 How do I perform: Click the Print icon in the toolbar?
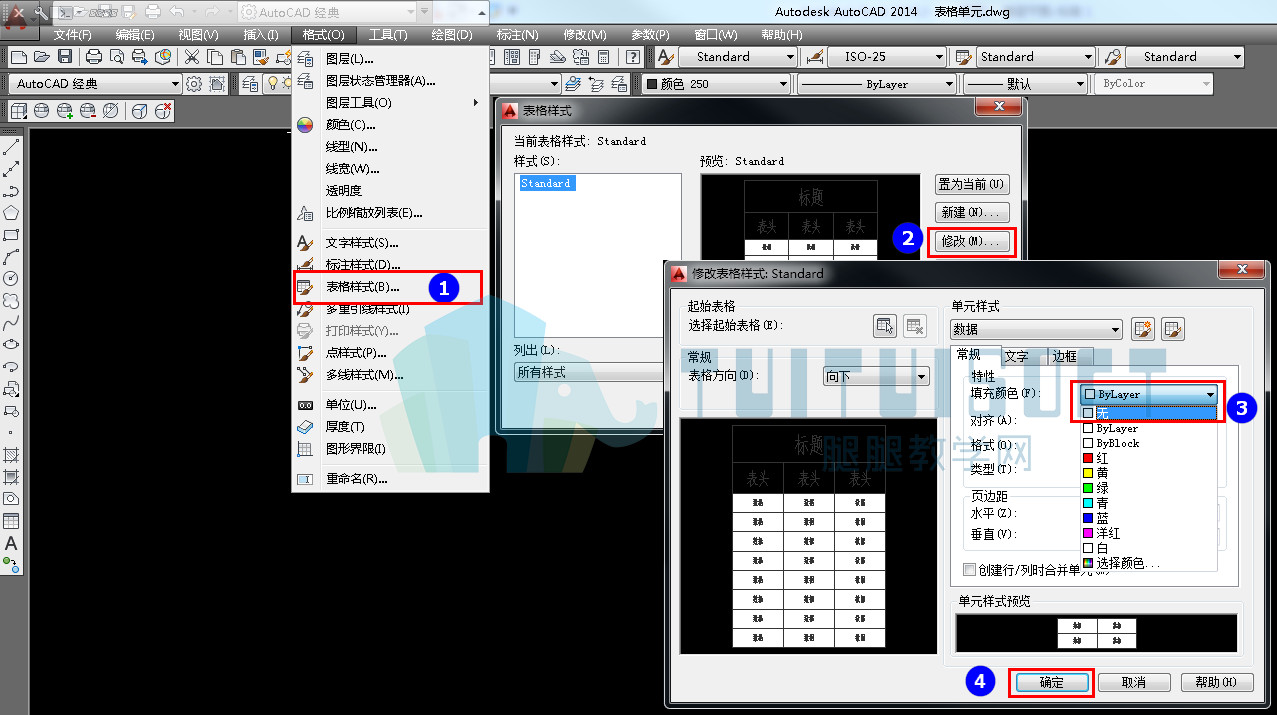93,57
